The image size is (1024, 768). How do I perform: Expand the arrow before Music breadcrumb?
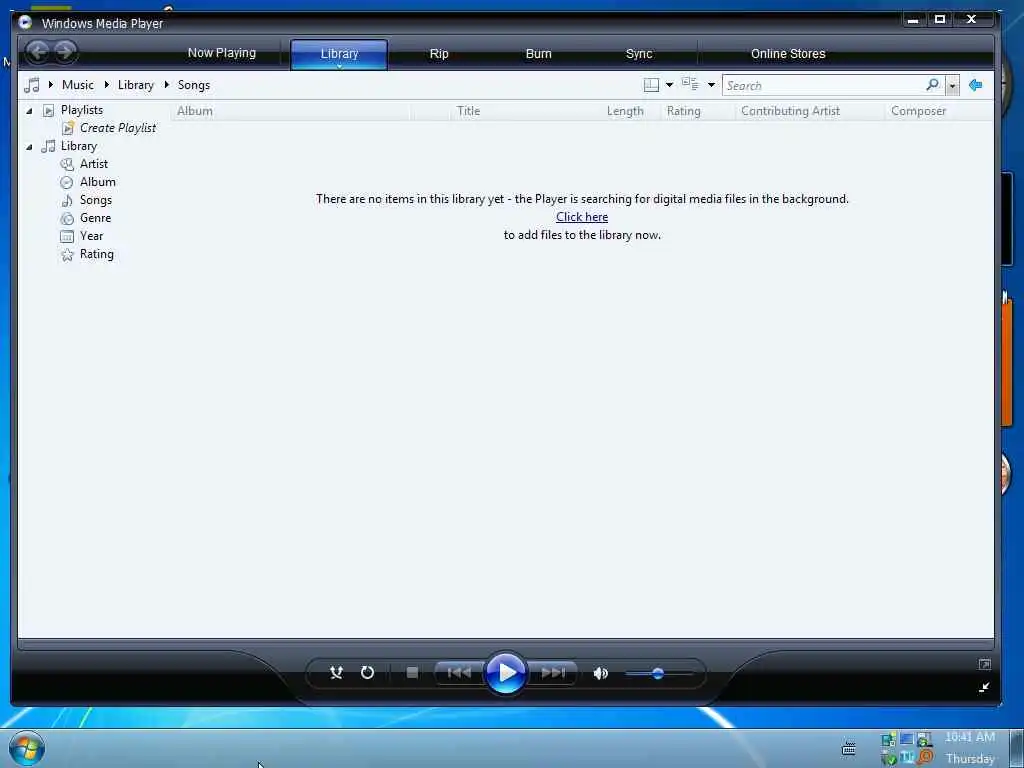coord(50,85)
